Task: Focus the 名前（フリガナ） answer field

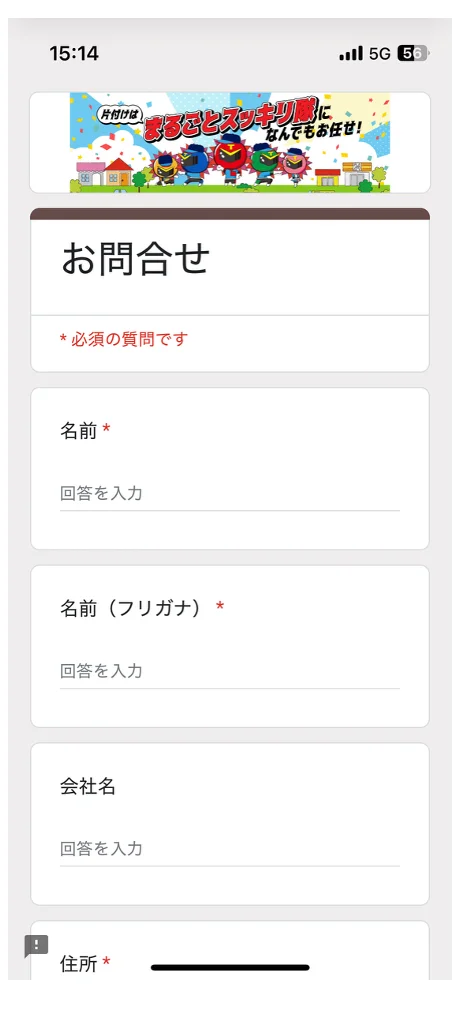Action: 229,671
